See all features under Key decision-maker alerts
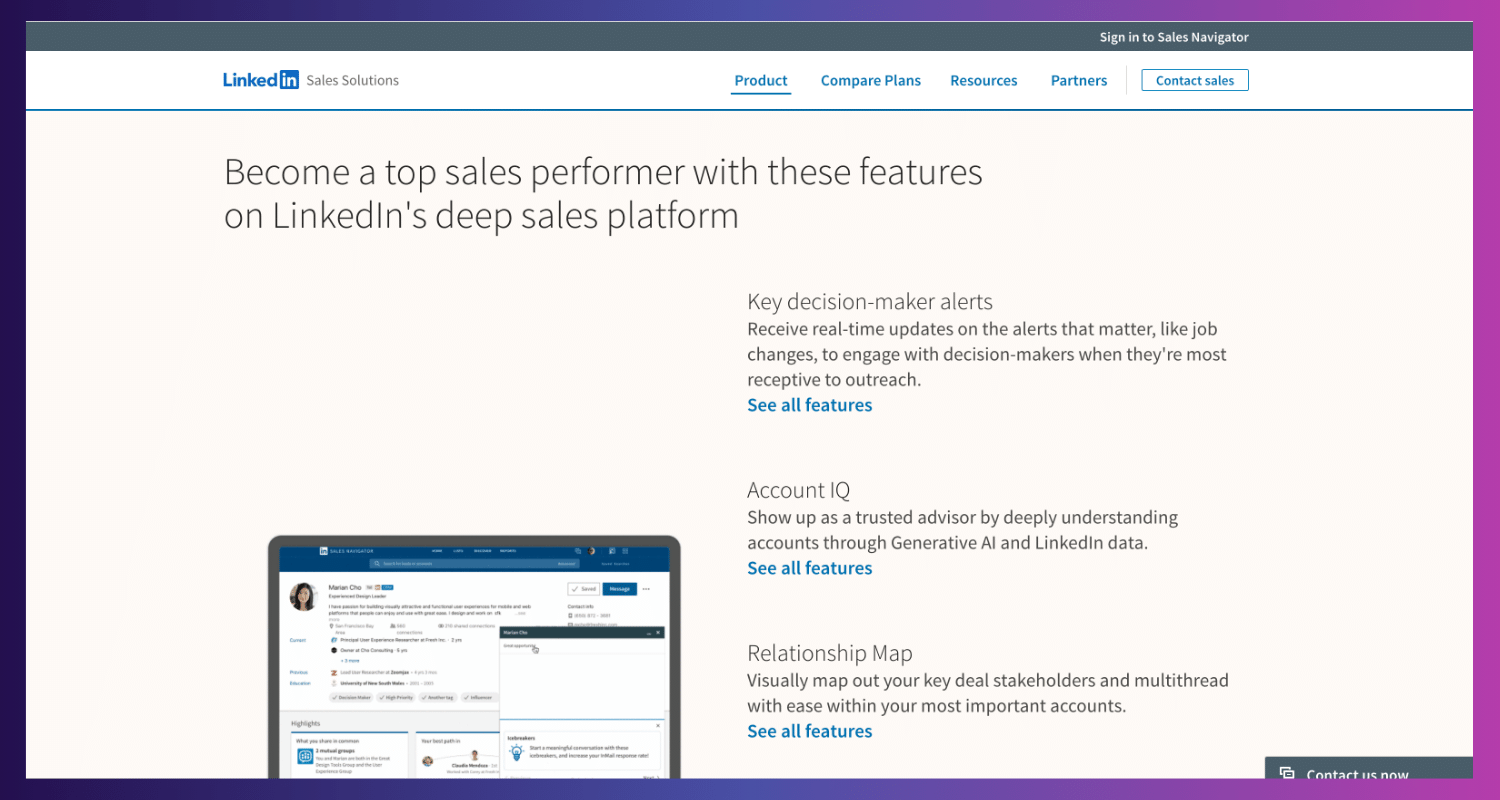 810,405
